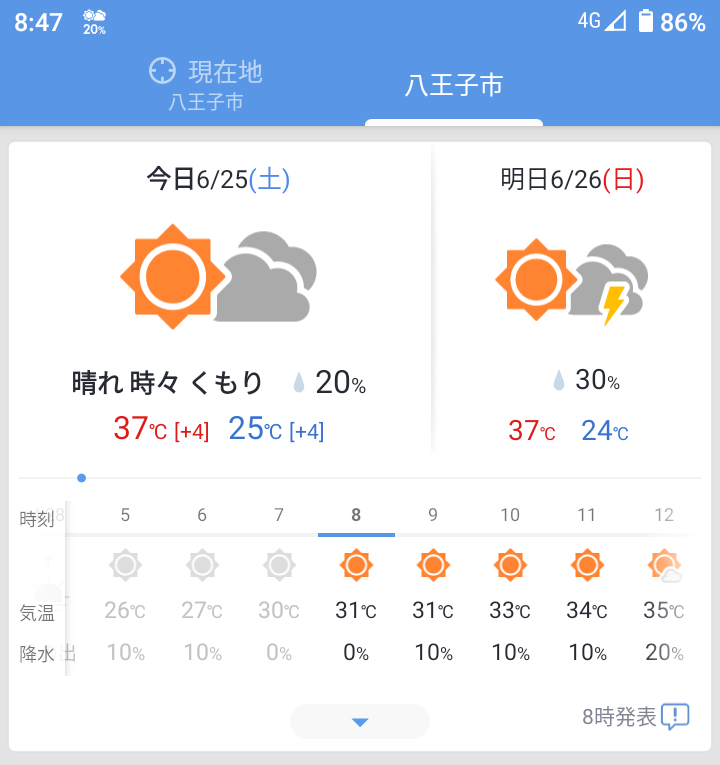Open the 8時発表 announcement link
The width and height of the screenshot is (720, 765).
(x=619, y=716)
